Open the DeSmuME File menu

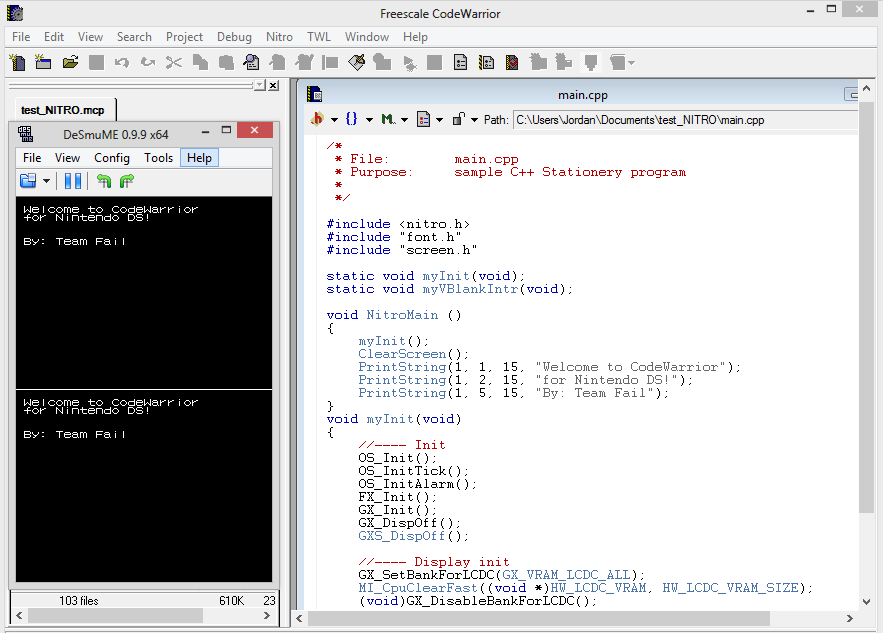tap(32, 158)
